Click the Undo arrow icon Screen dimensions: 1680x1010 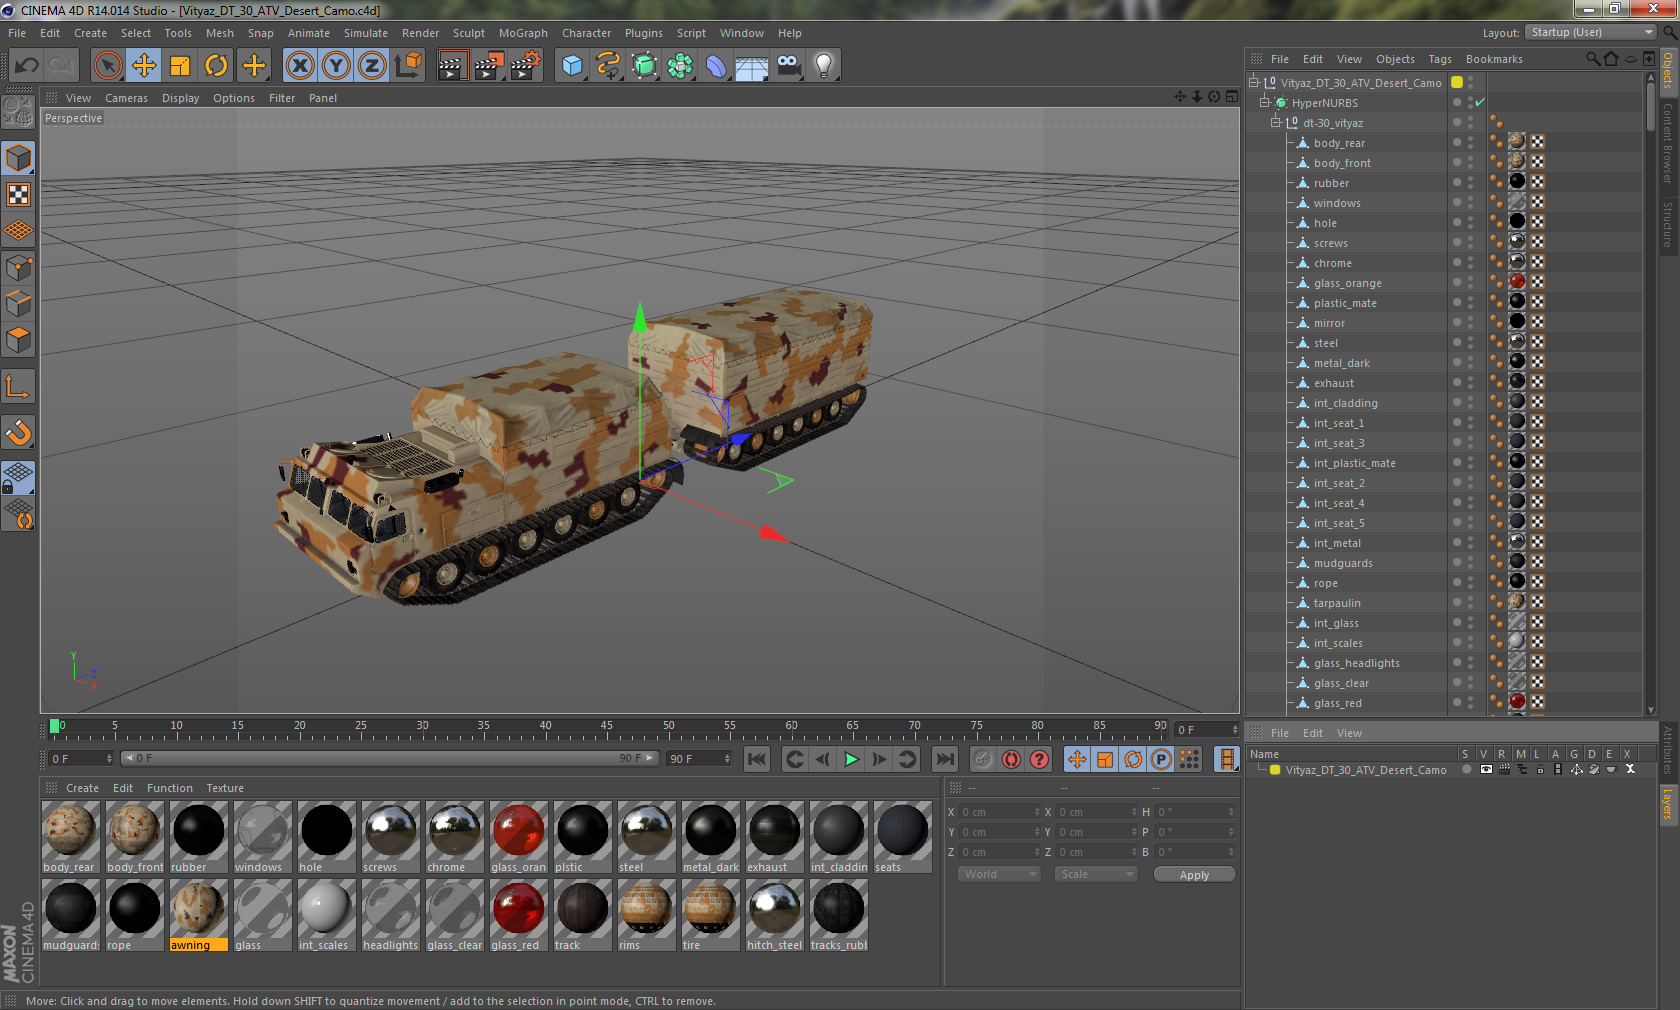tap(27, 66)
